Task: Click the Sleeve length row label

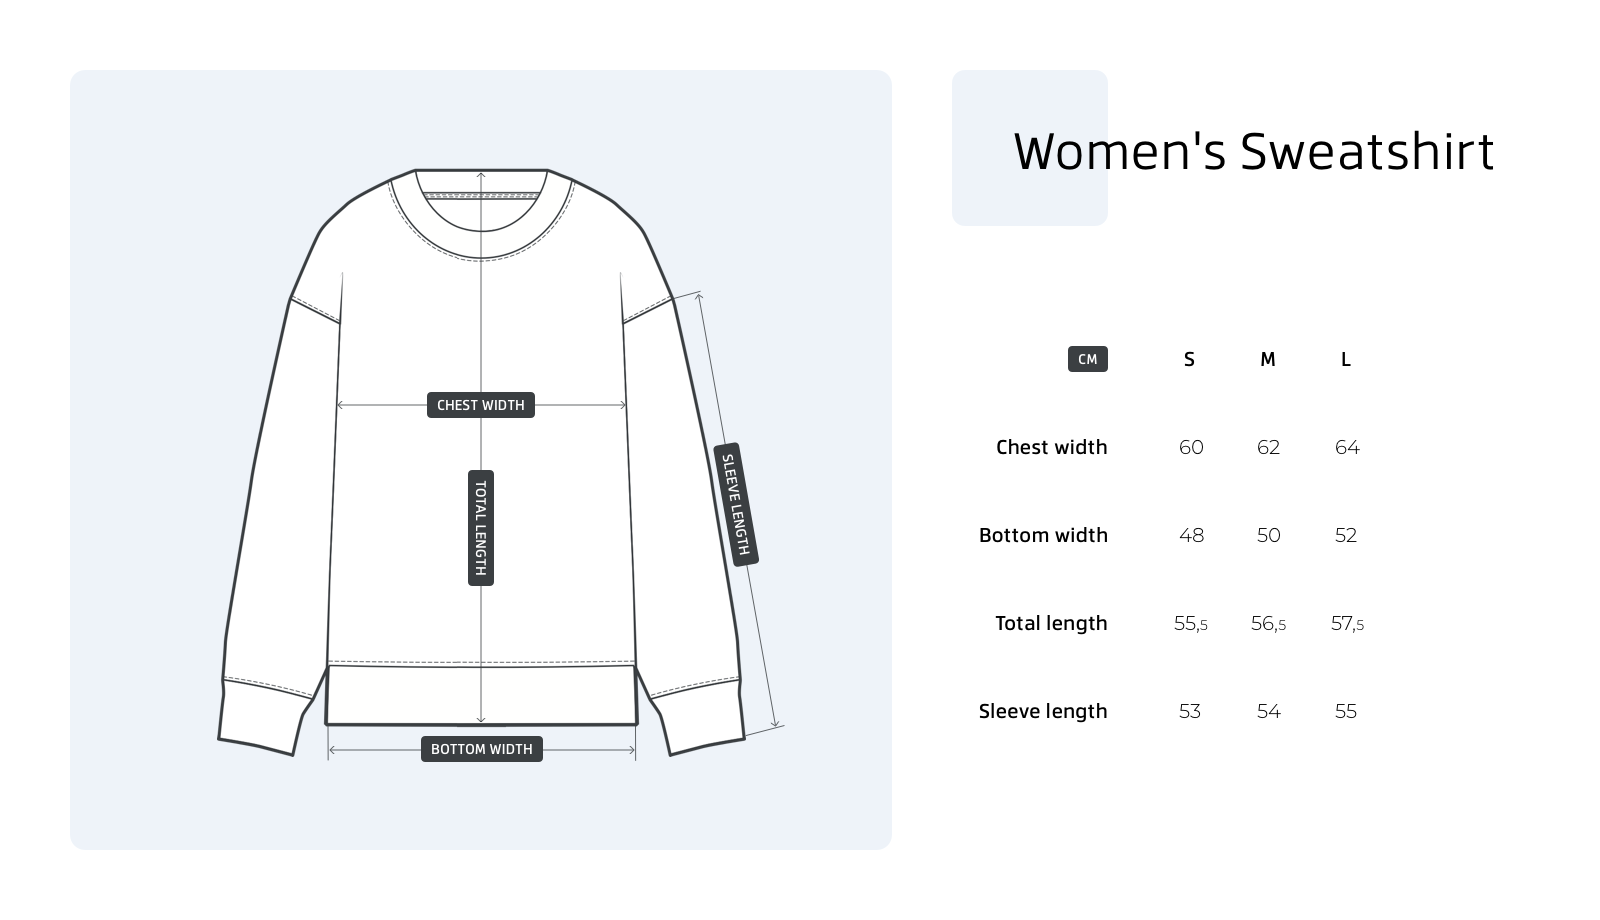Action: pyautogui.click(x=1043, y=711)
